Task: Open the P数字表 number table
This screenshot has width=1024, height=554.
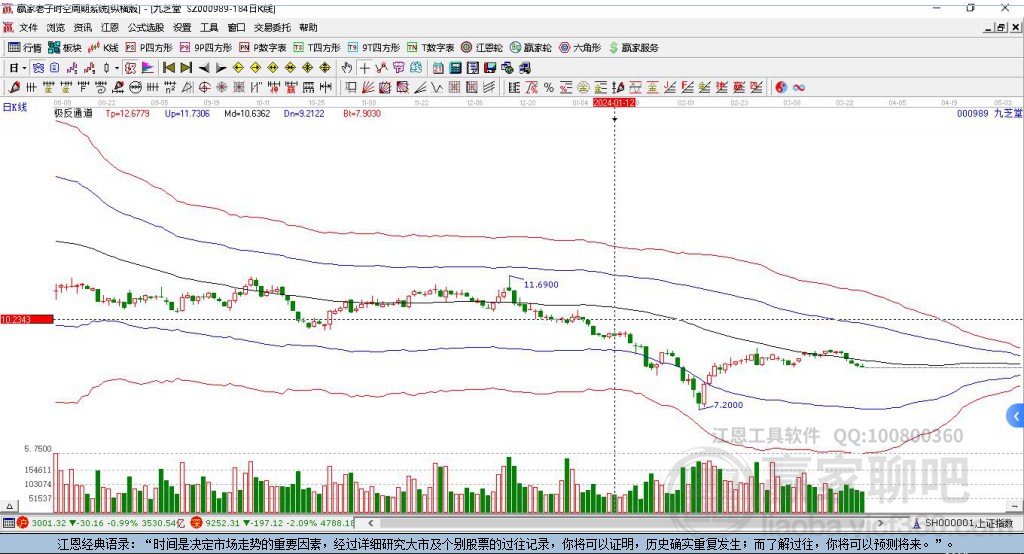Action: [263, 48]
